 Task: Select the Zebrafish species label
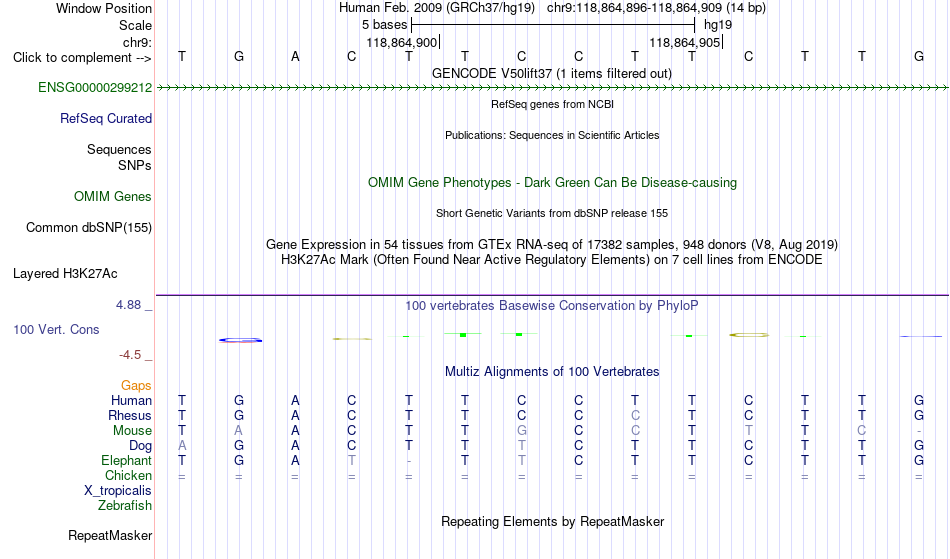125,506
